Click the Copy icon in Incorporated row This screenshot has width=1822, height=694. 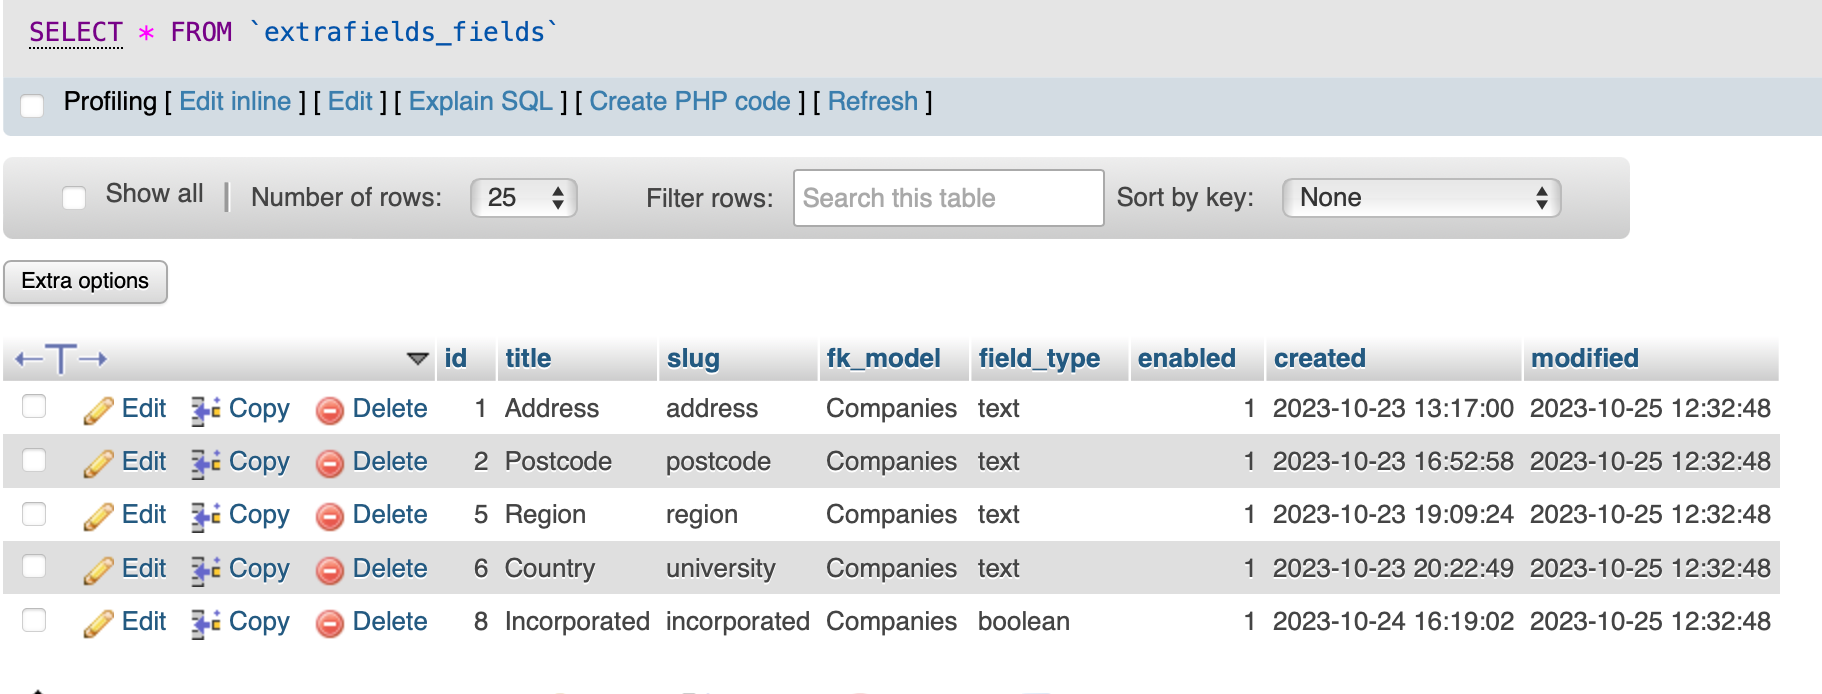pyautogui.click(x=206, y=623)
